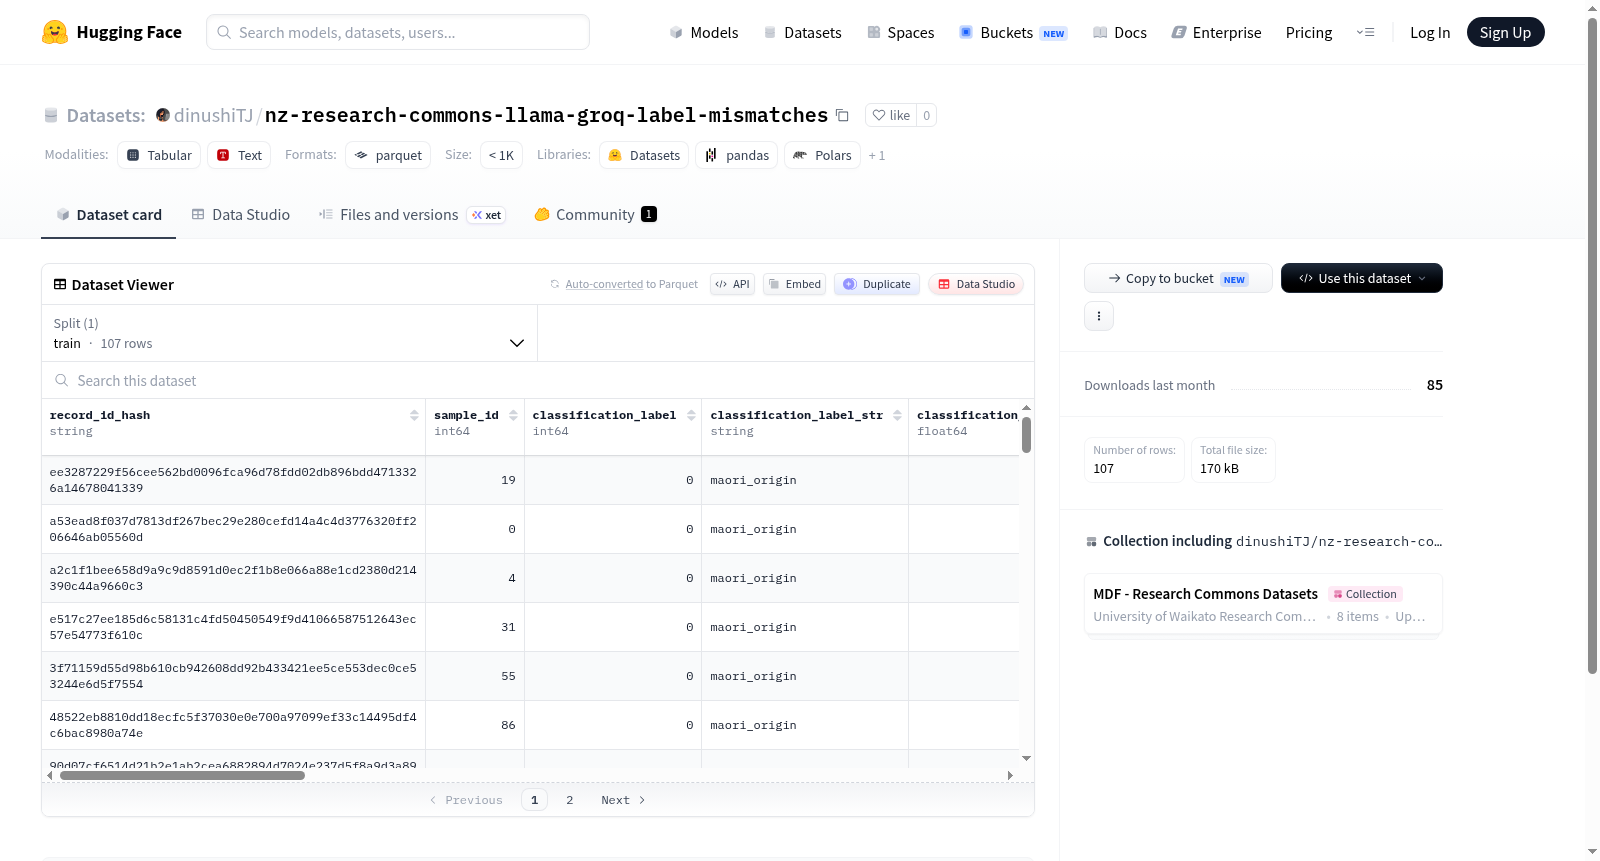Switch to the Community tab
This screenshot has width=1600, height=861.
[595, 214]
